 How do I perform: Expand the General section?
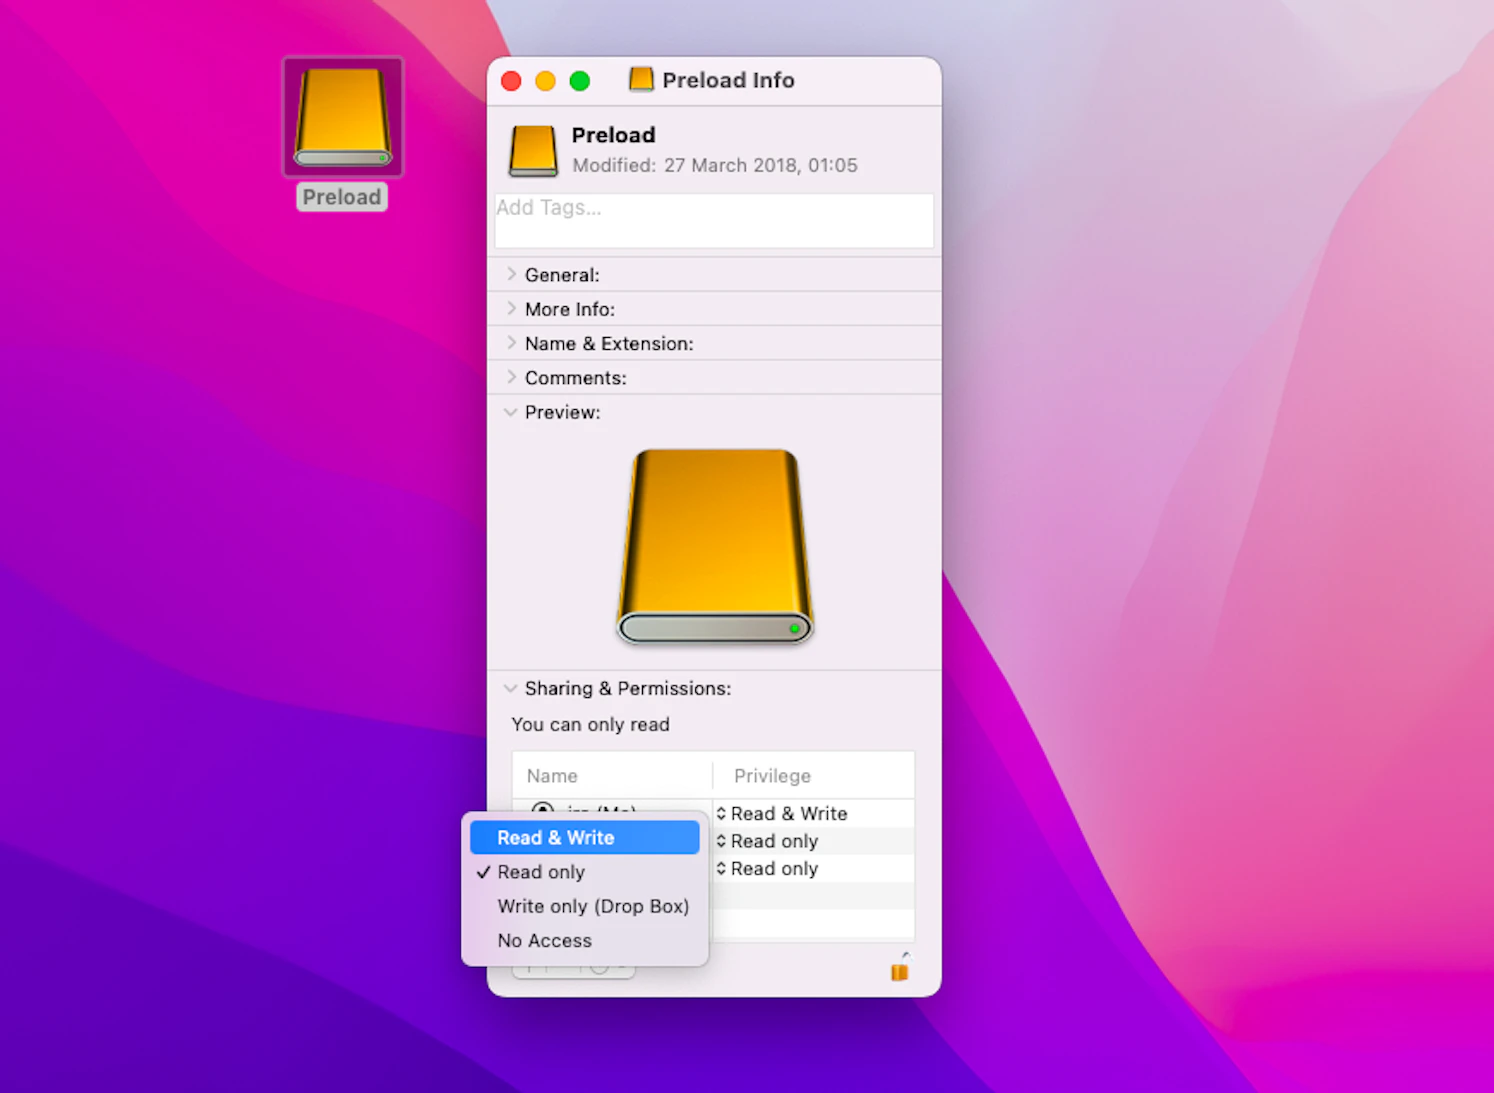(511, 274)
